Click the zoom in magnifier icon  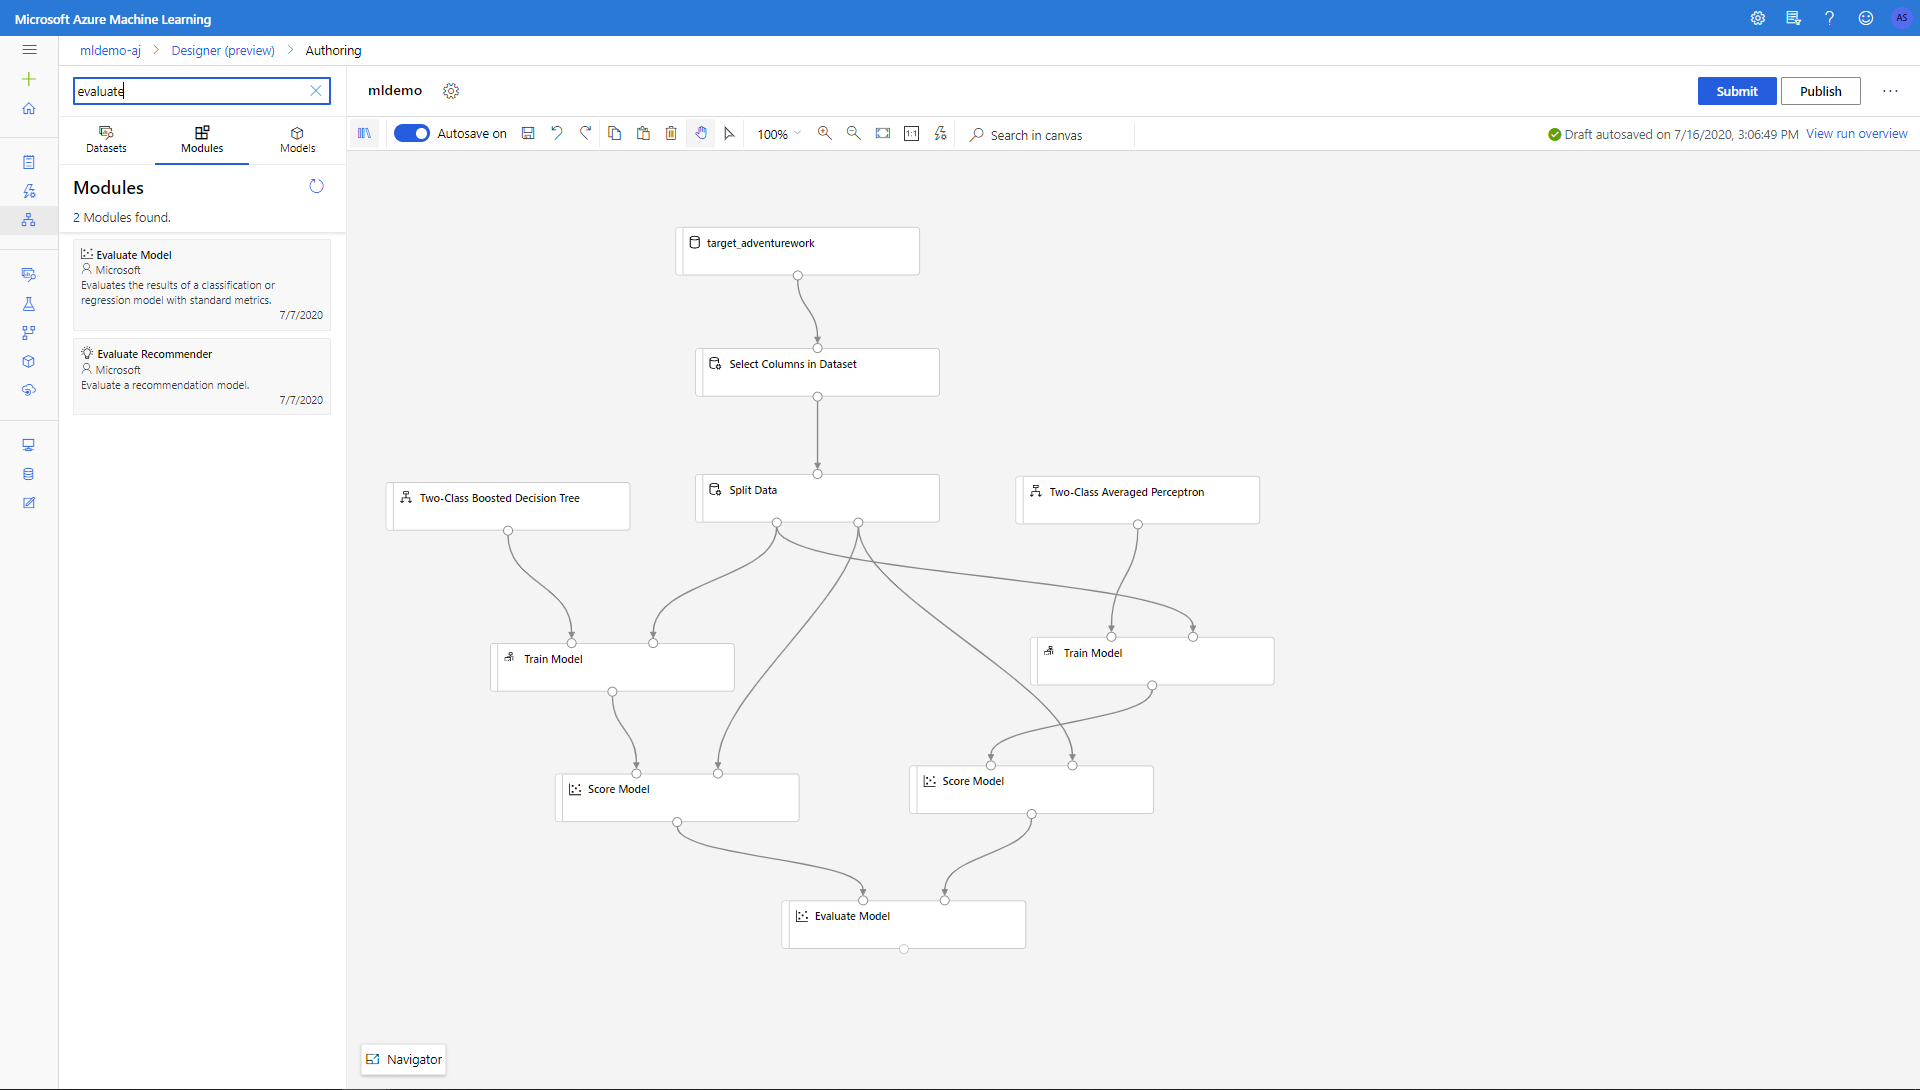825,133
